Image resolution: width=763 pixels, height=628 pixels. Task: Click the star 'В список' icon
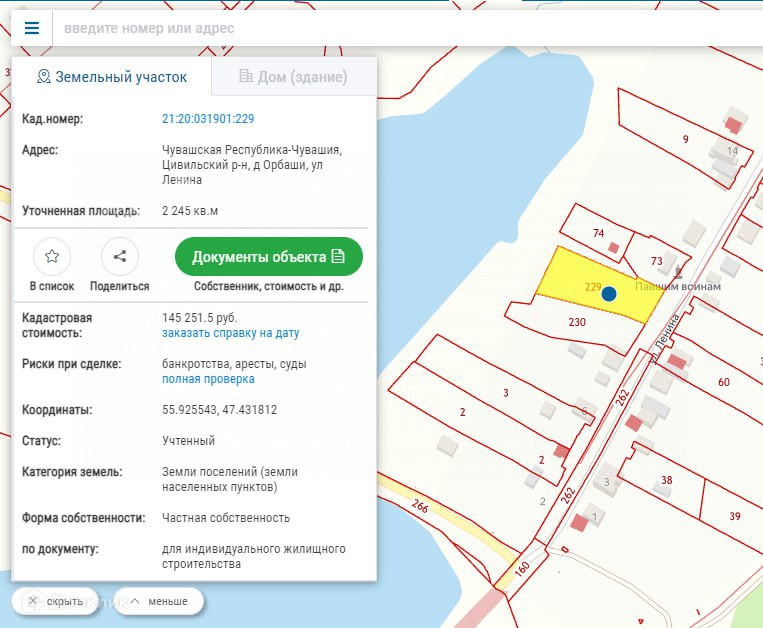point(52,256)
